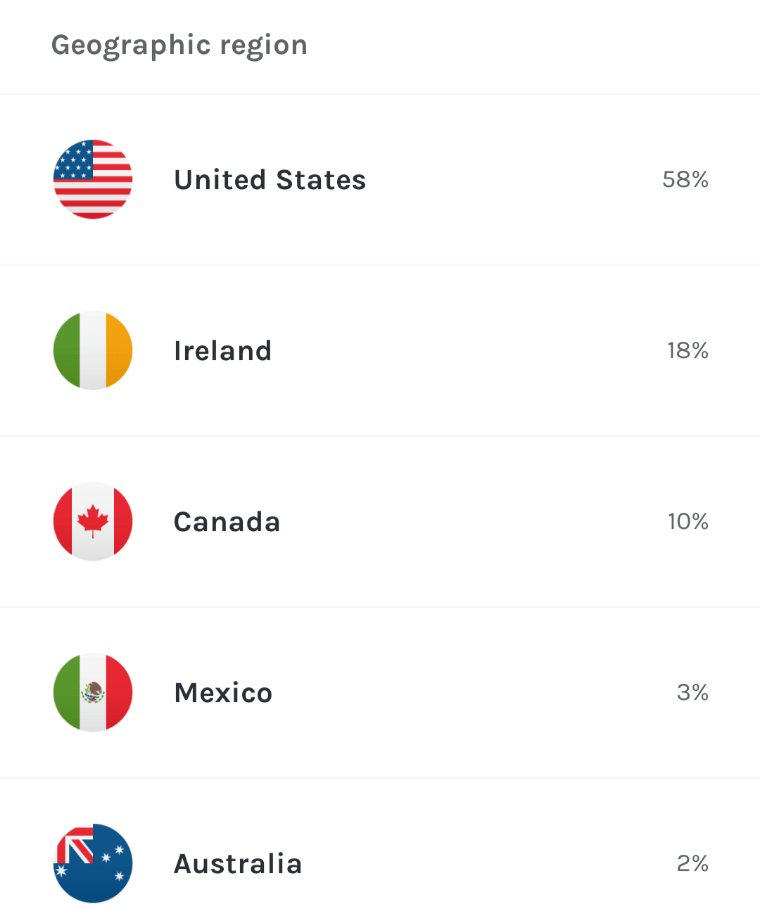This screenshot has height=924, width=760.
Task: Click the 58% value for United States
Action: pos(685,179)
